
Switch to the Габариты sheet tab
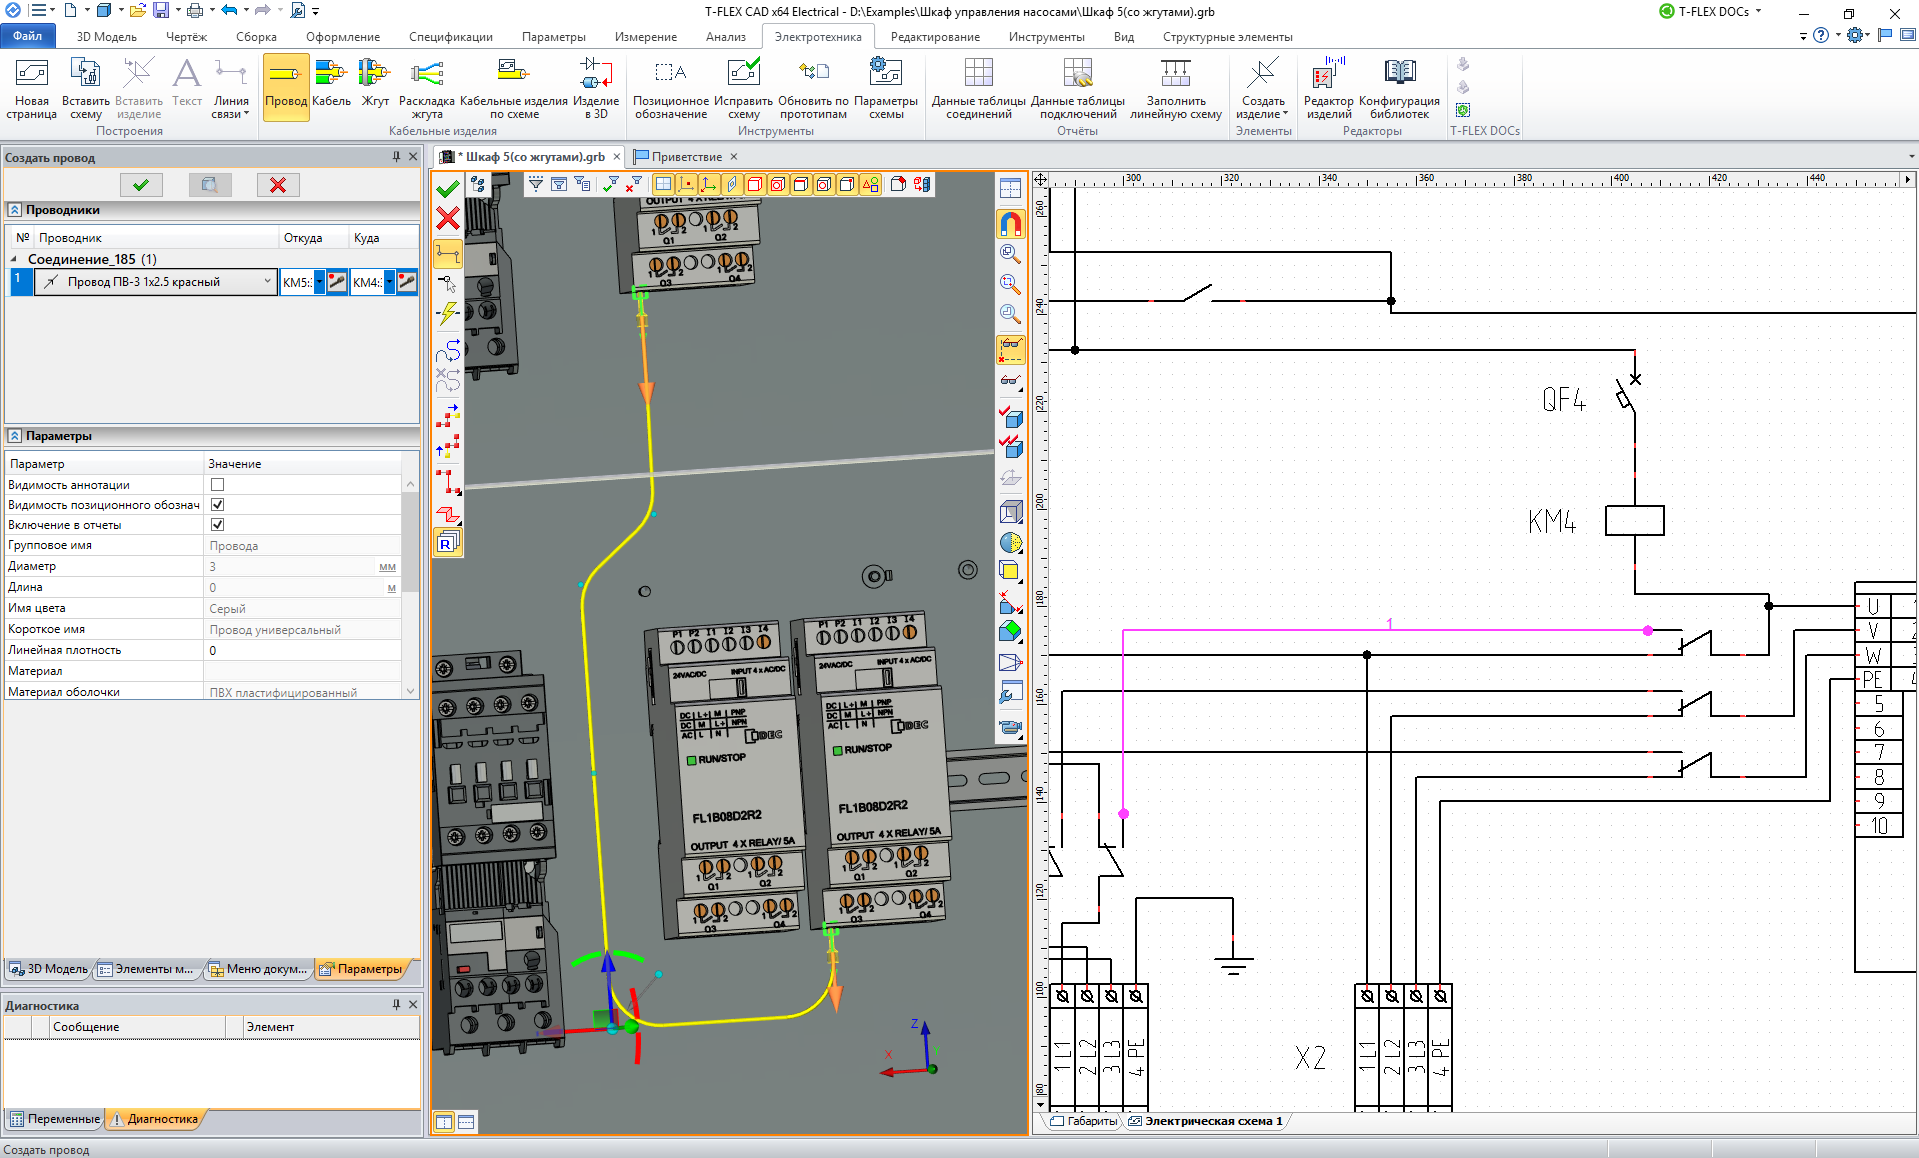click(x=1084, y=1121)
